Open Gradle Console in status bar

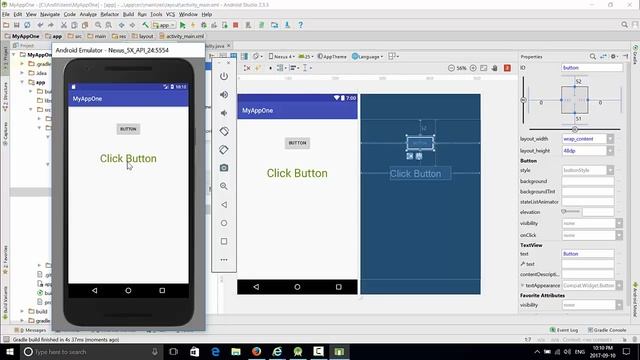[x=607, y=330]
